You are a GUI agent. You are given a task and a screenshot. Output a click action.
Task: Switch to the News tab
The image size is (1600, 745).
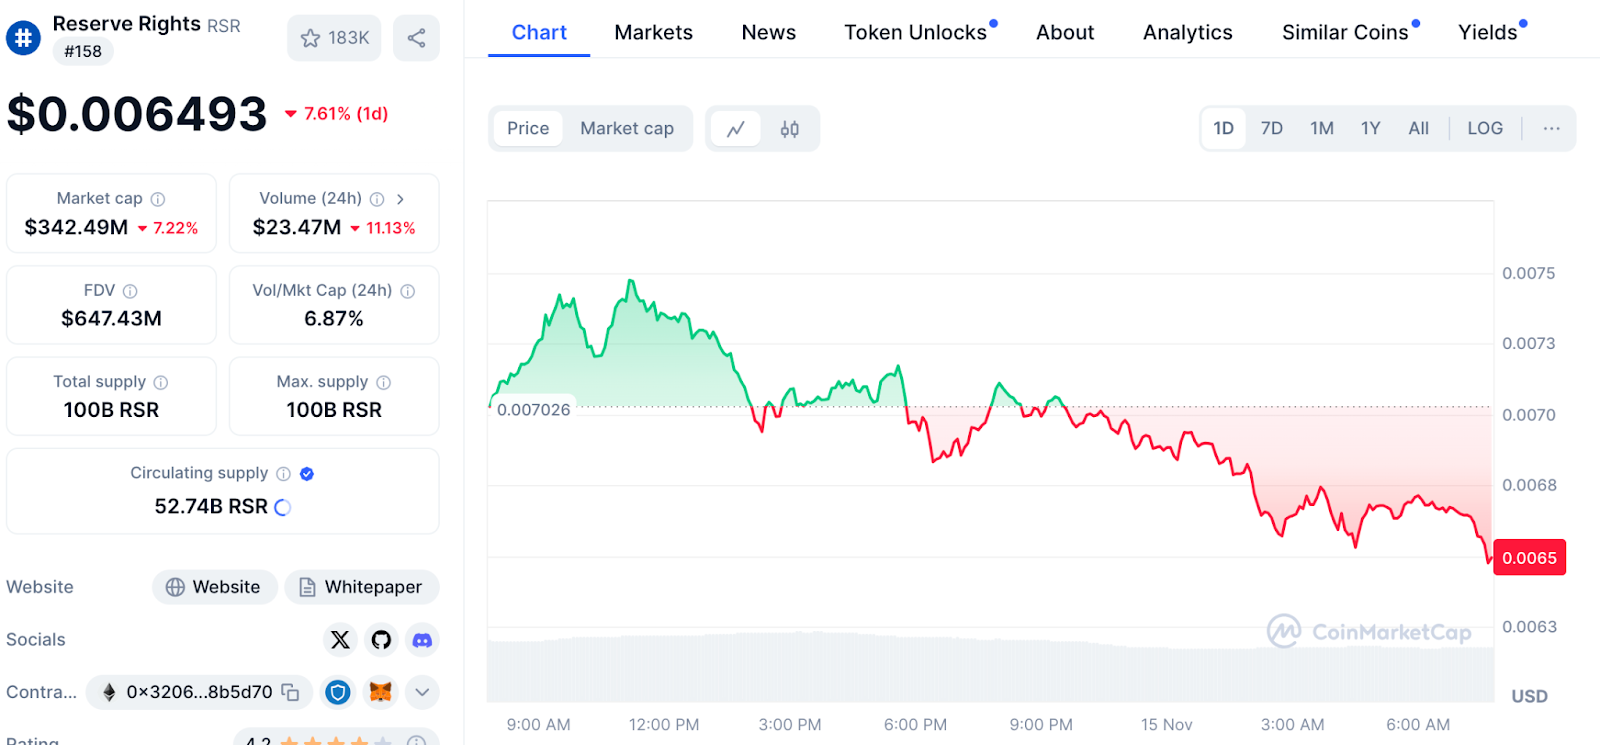click(768, 32)
